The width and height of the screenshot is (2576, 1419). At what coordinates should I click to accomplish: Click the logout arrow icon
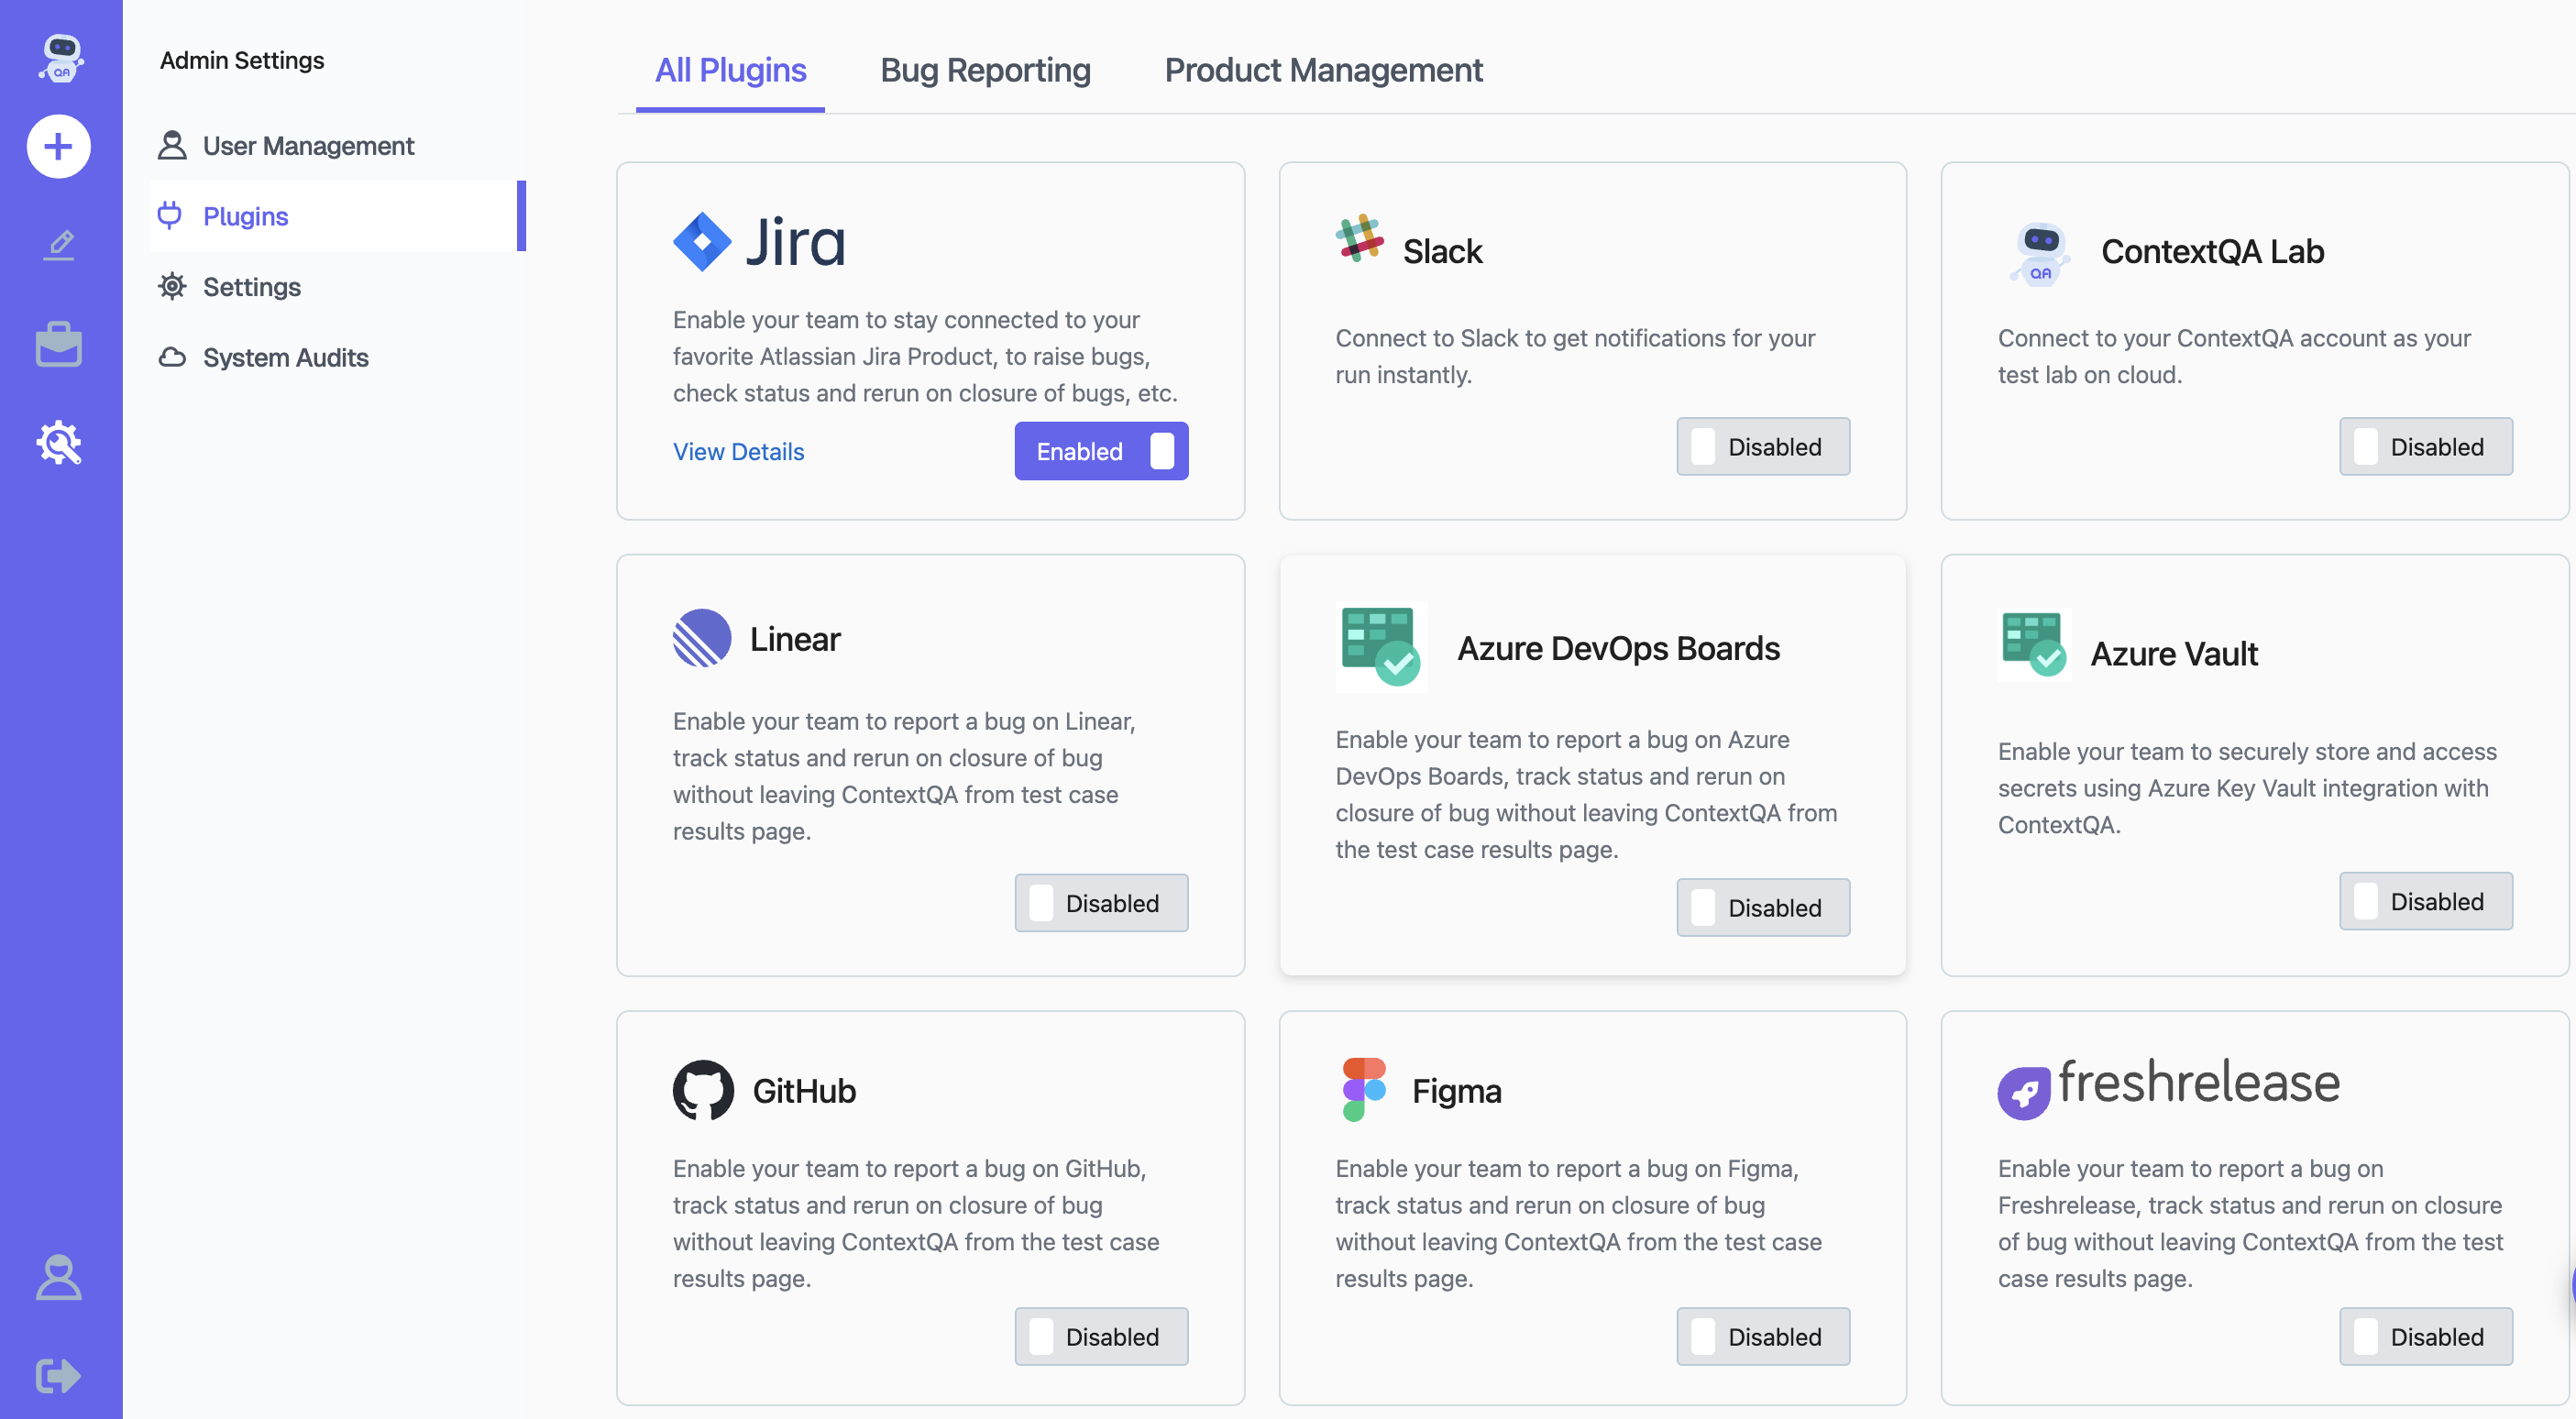tap(59, 1375)
